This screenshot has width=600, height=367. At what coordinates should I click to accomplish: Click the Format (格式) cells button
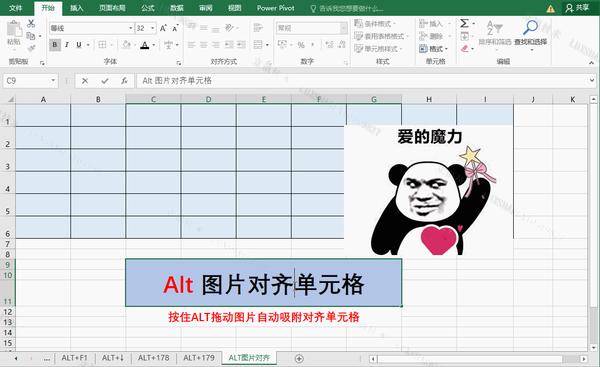point(434,49)
